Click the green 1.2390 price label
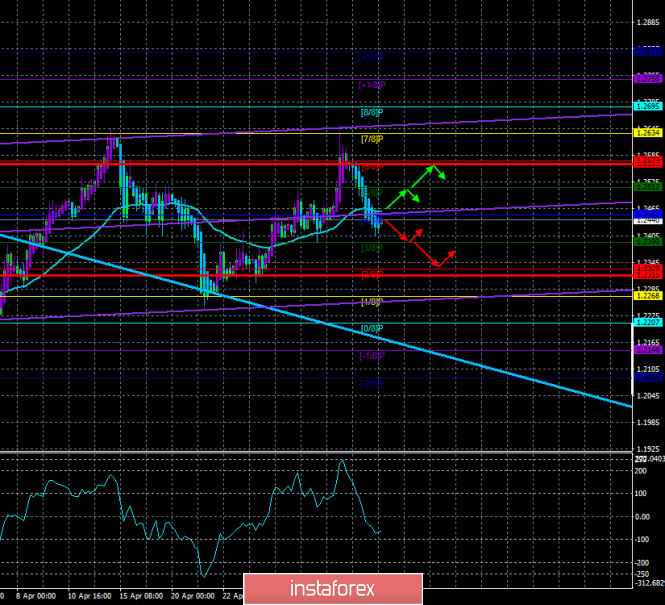The height and width of the screenshot is (605, 665). pyautogui.click(x=647, y=242)
